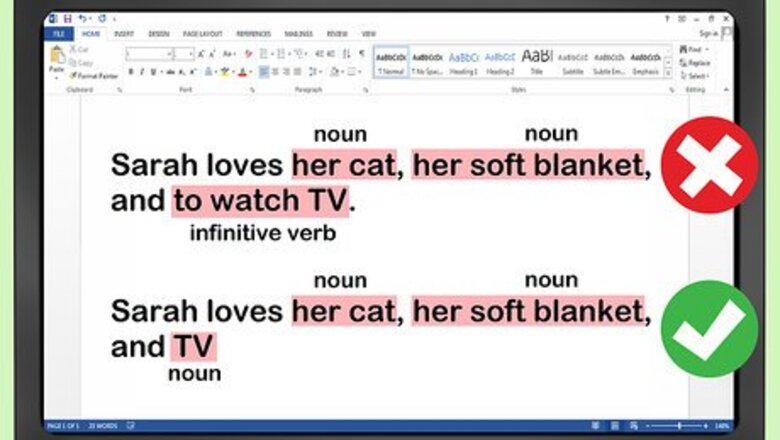Screen dimensions: 780x440
Task: Toggle align left paragraph button
Action: click(264, 72)
